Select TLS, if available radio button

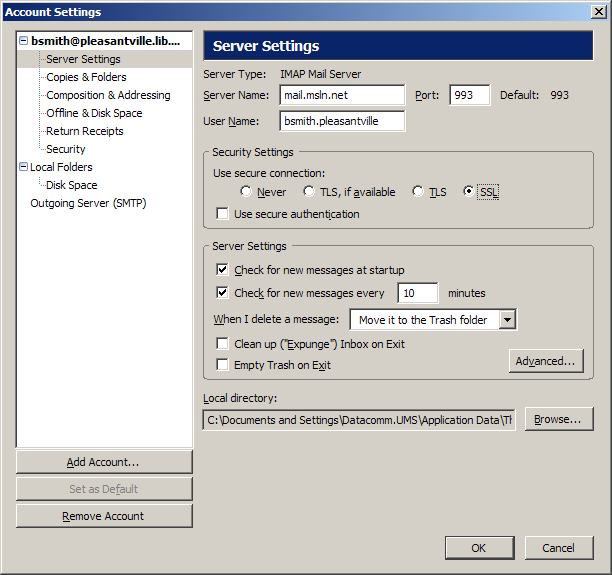(309, 191)
